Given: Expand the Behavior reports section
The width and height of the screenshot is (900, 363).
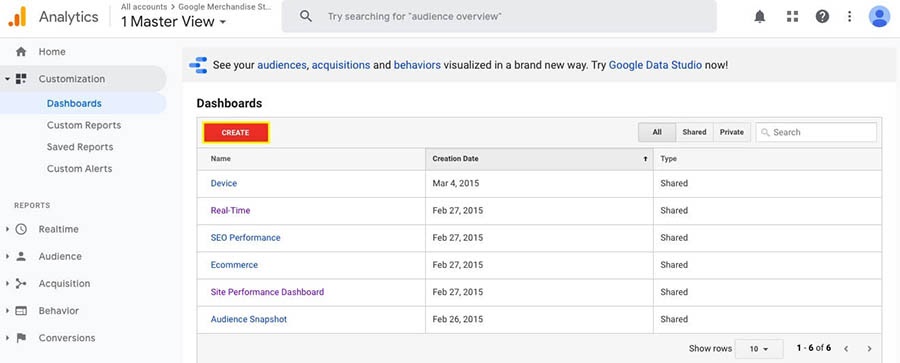Looking at the screenshot, I should [7, 311].
